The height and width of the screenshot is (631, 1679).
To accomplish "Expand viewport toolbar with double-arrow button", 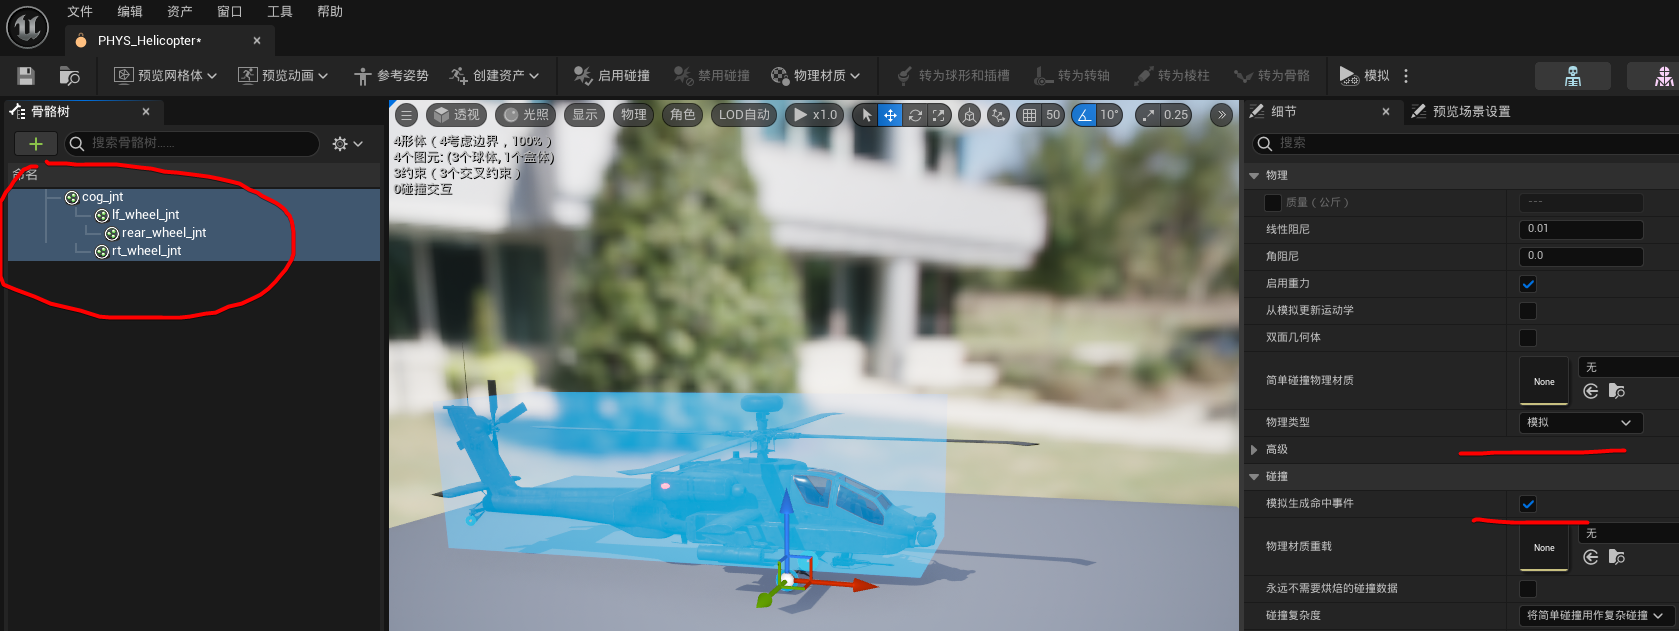I will point(1221,115).
